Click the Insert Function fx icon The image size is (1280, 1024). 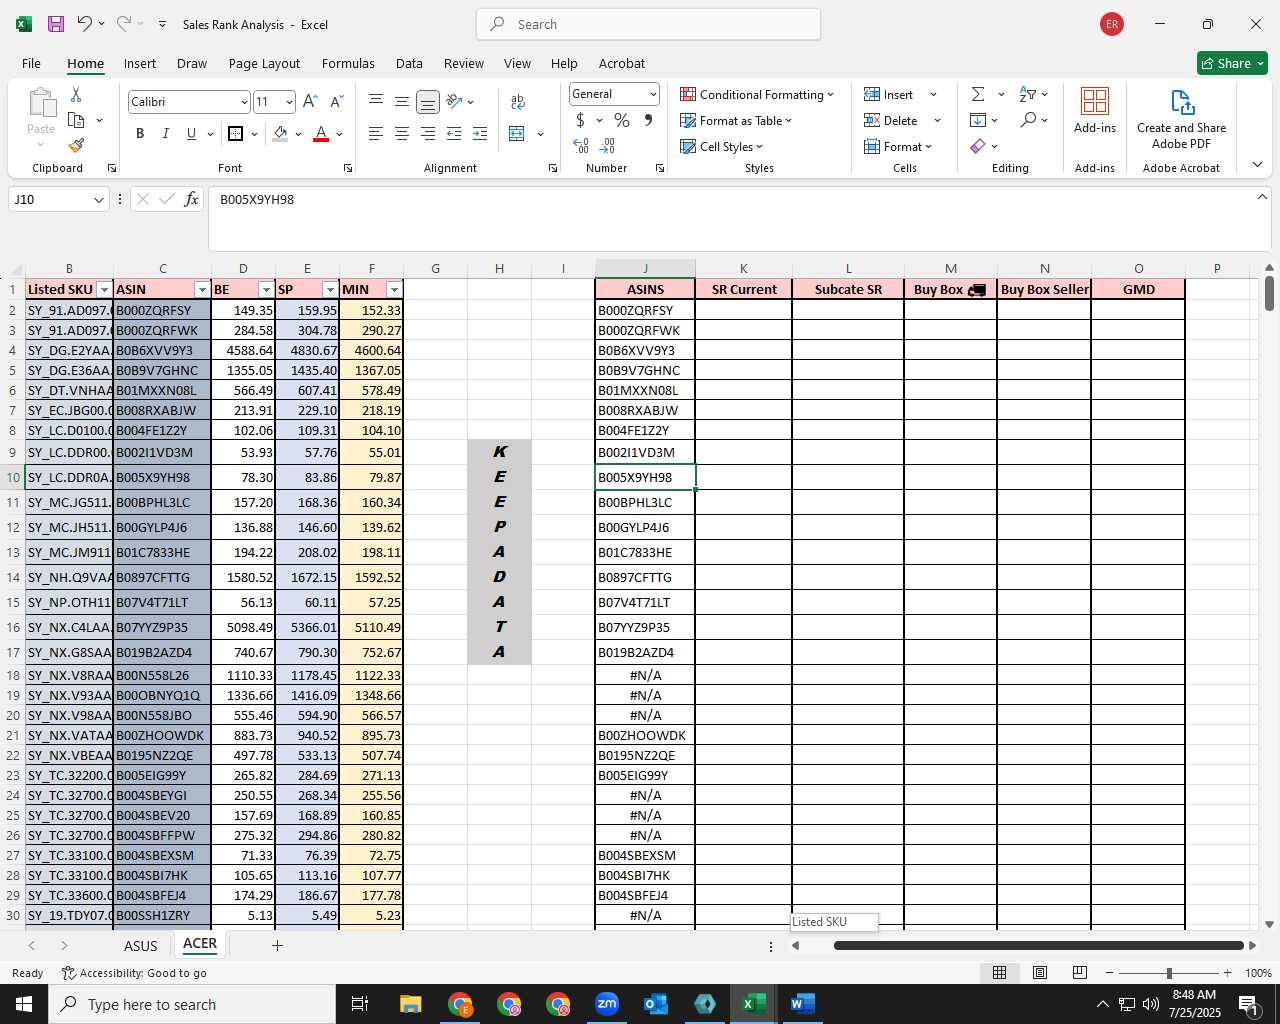192,199
